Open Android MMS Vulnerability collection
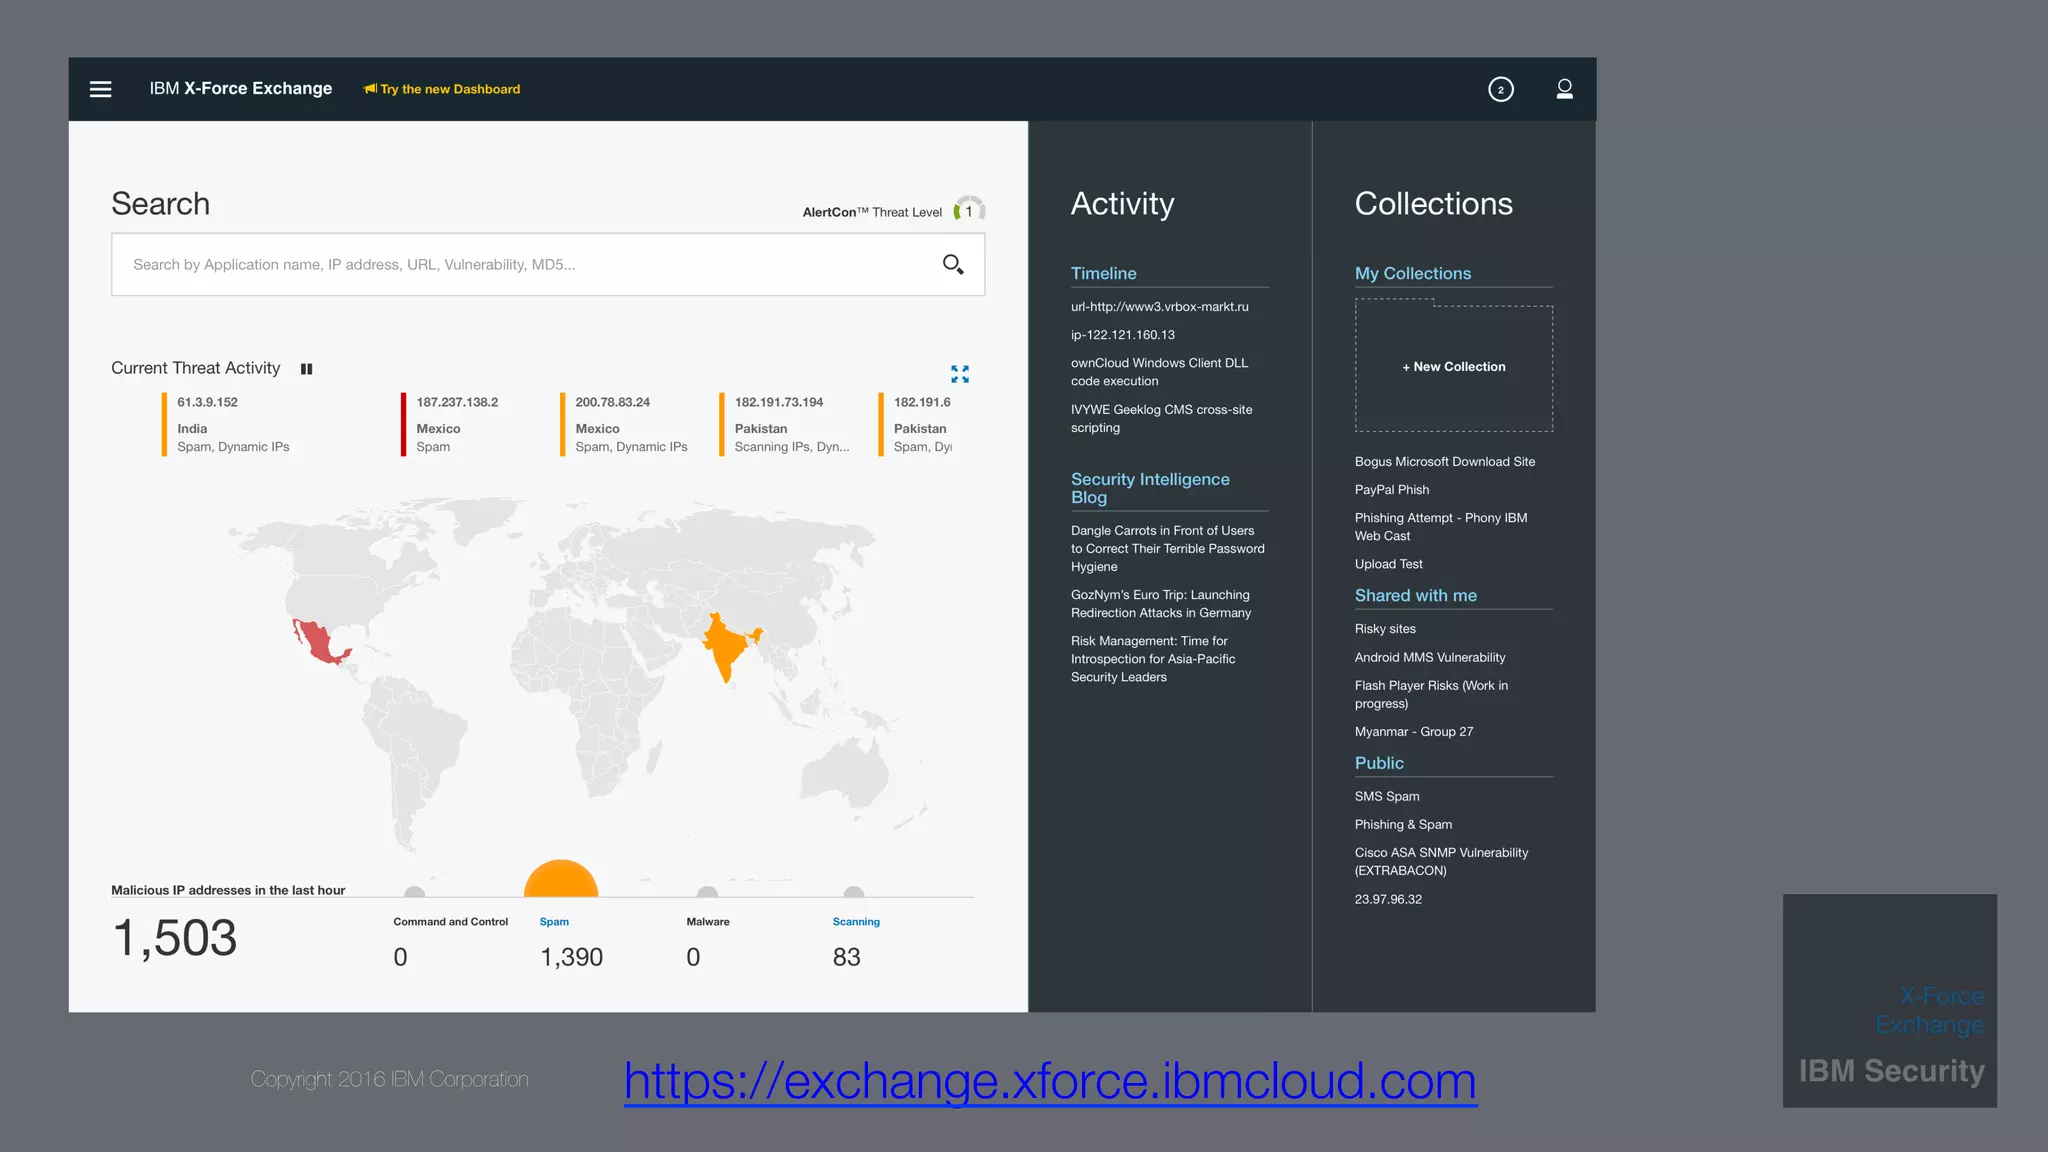Viewport: 2048px width, 1152px height. pos(1429,657)
